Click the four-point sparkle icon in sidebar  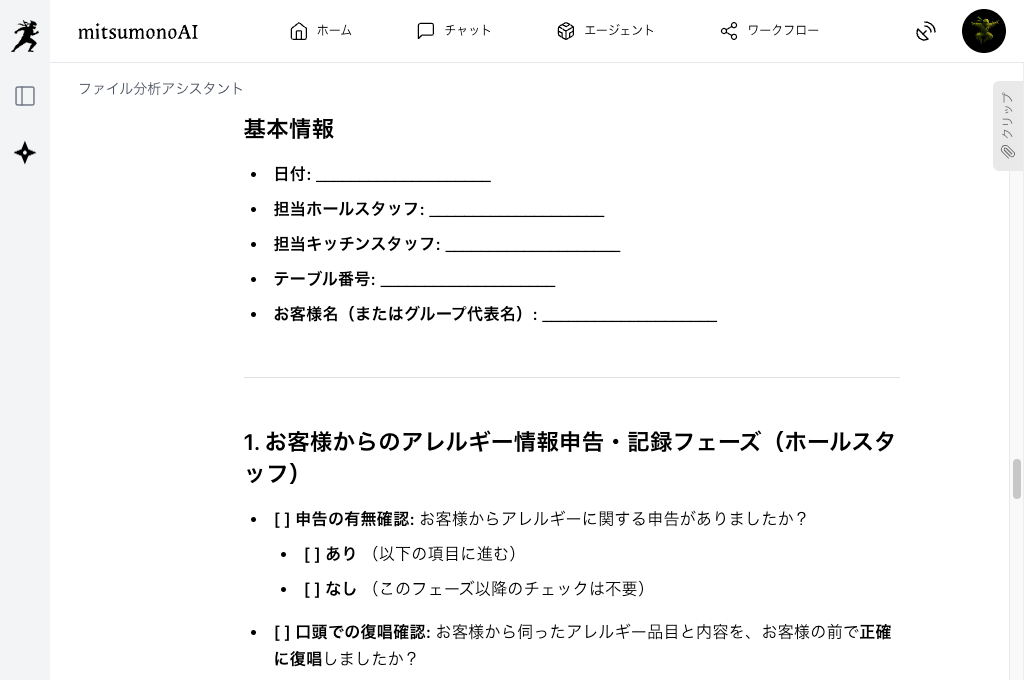tap(25, 153)
